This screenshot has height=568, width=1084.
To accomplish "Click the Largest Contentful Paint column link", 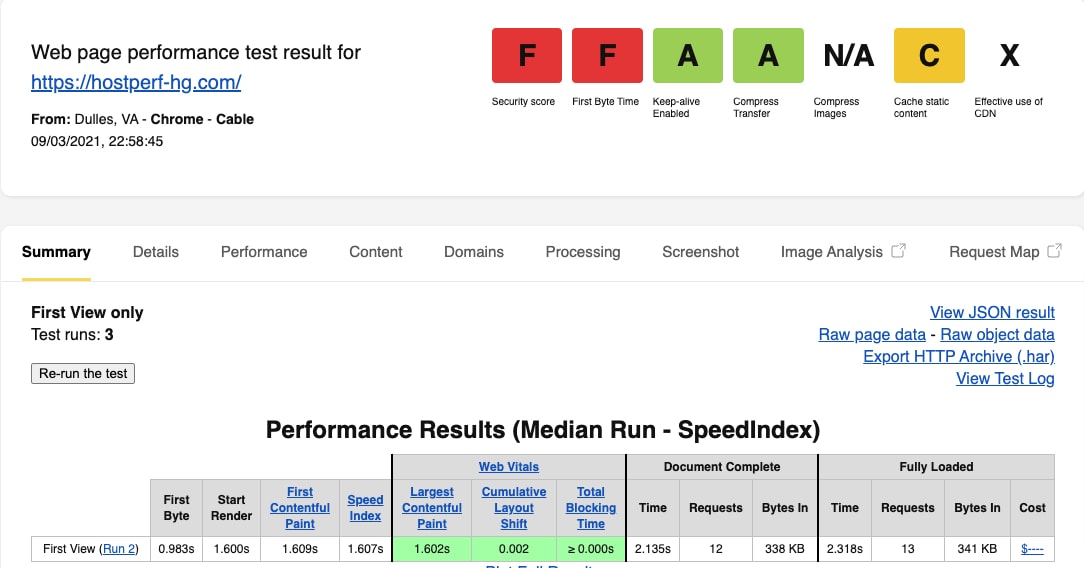I will click(431, 508).
